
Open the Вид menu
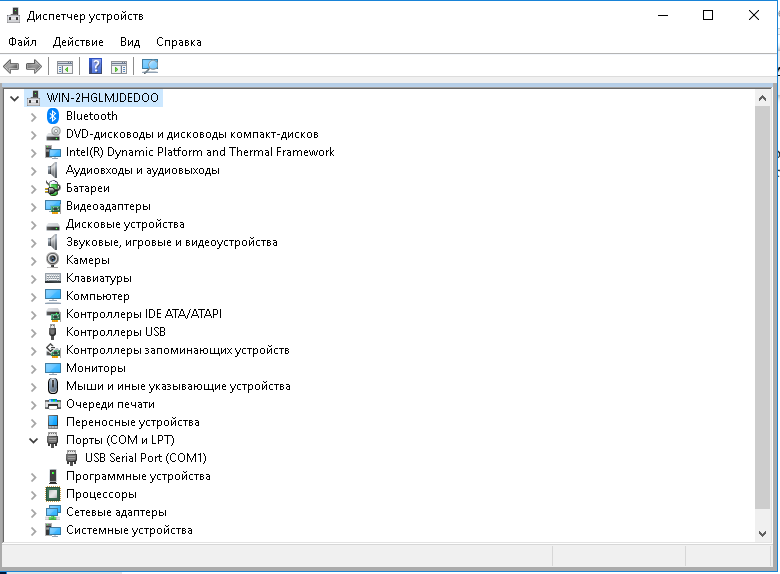(130, 42)
